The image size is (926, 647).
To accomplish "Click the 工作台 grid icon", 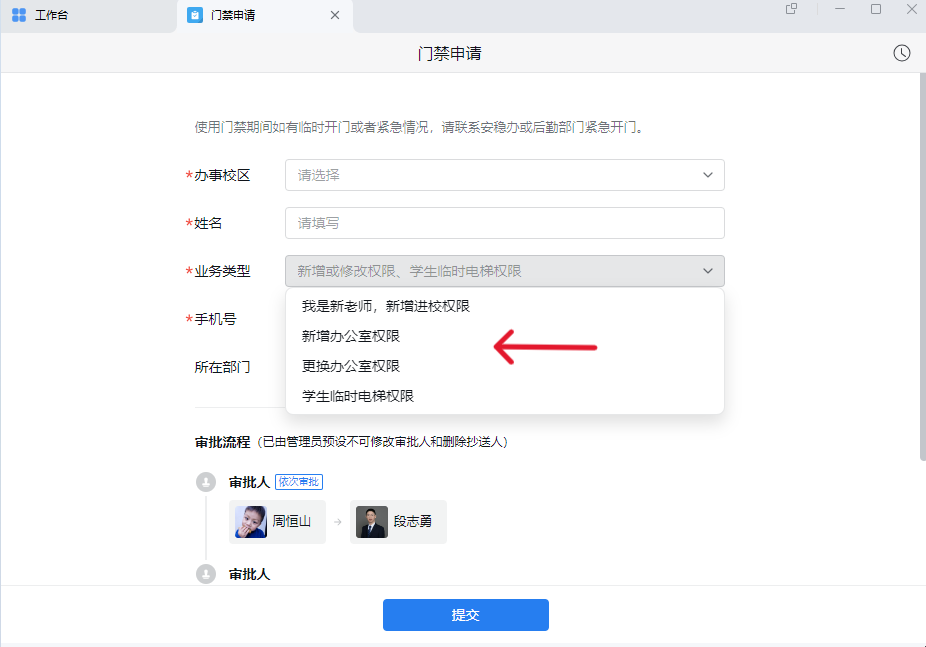I will (19, 15).
